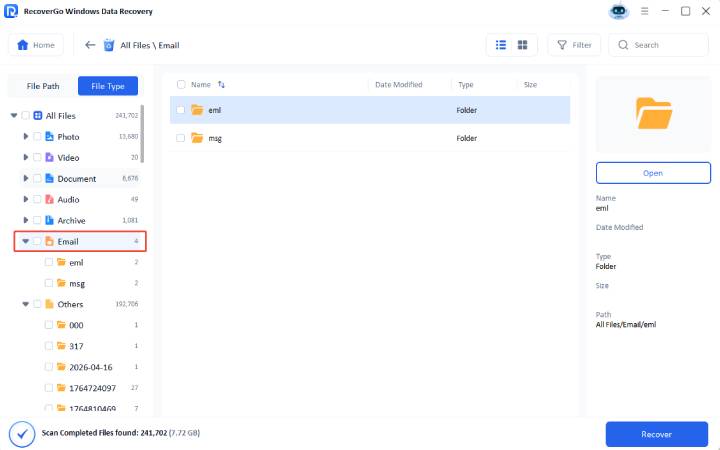Screen dimensions: 720x450
Task: Check the All Files checkbox
Action: click(x=26, y=116)
